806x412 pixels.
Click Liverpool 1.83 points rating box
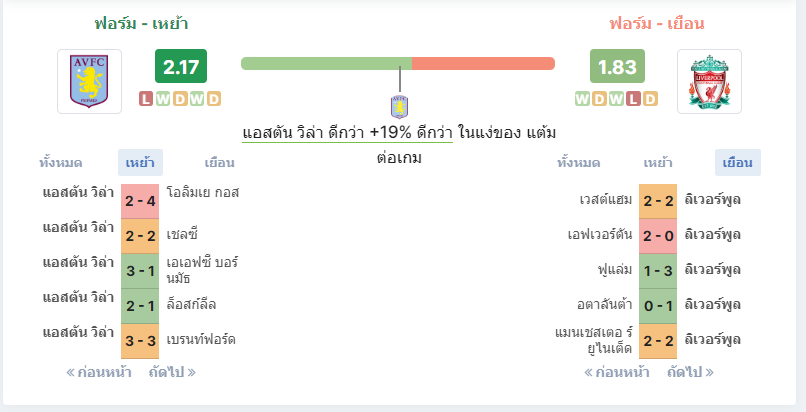(617, 66)
